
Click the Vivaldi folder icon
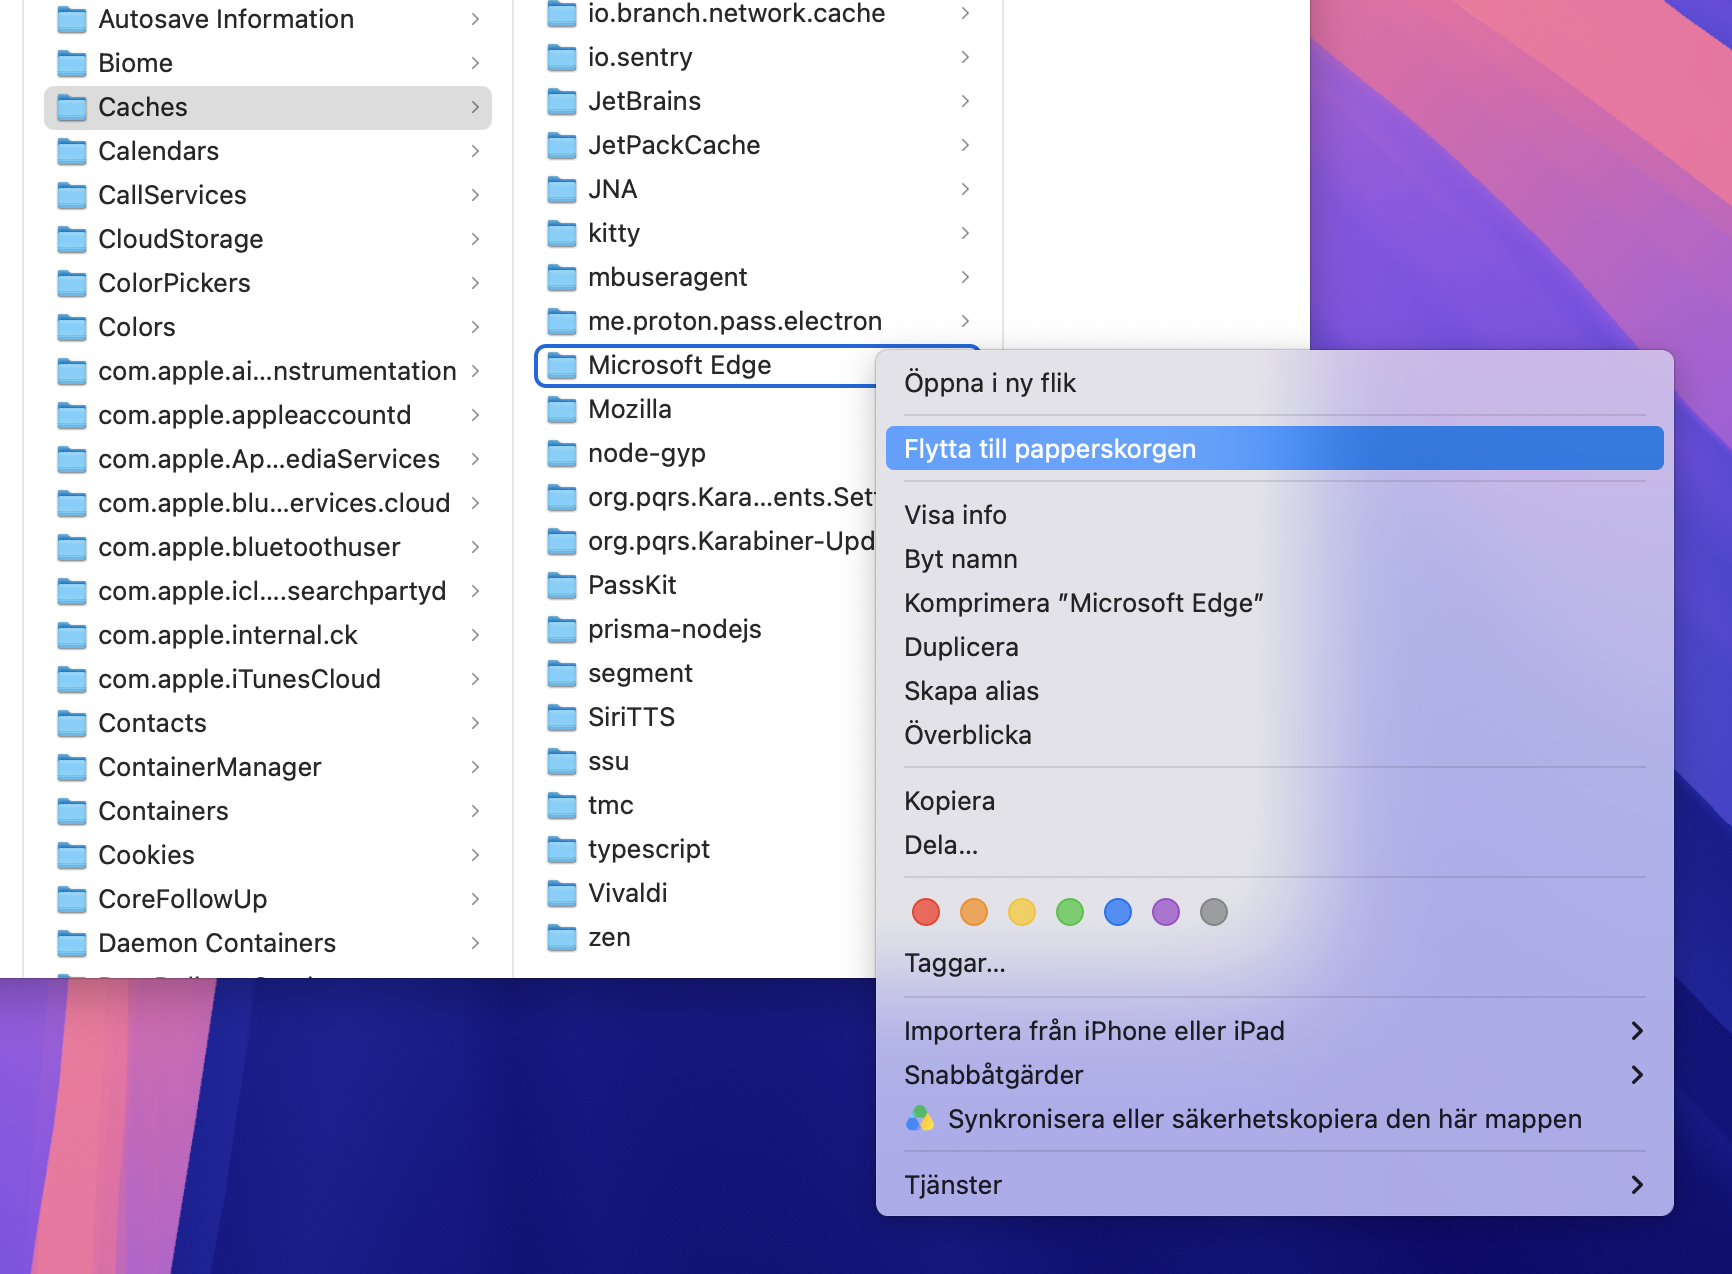[562, 893]
